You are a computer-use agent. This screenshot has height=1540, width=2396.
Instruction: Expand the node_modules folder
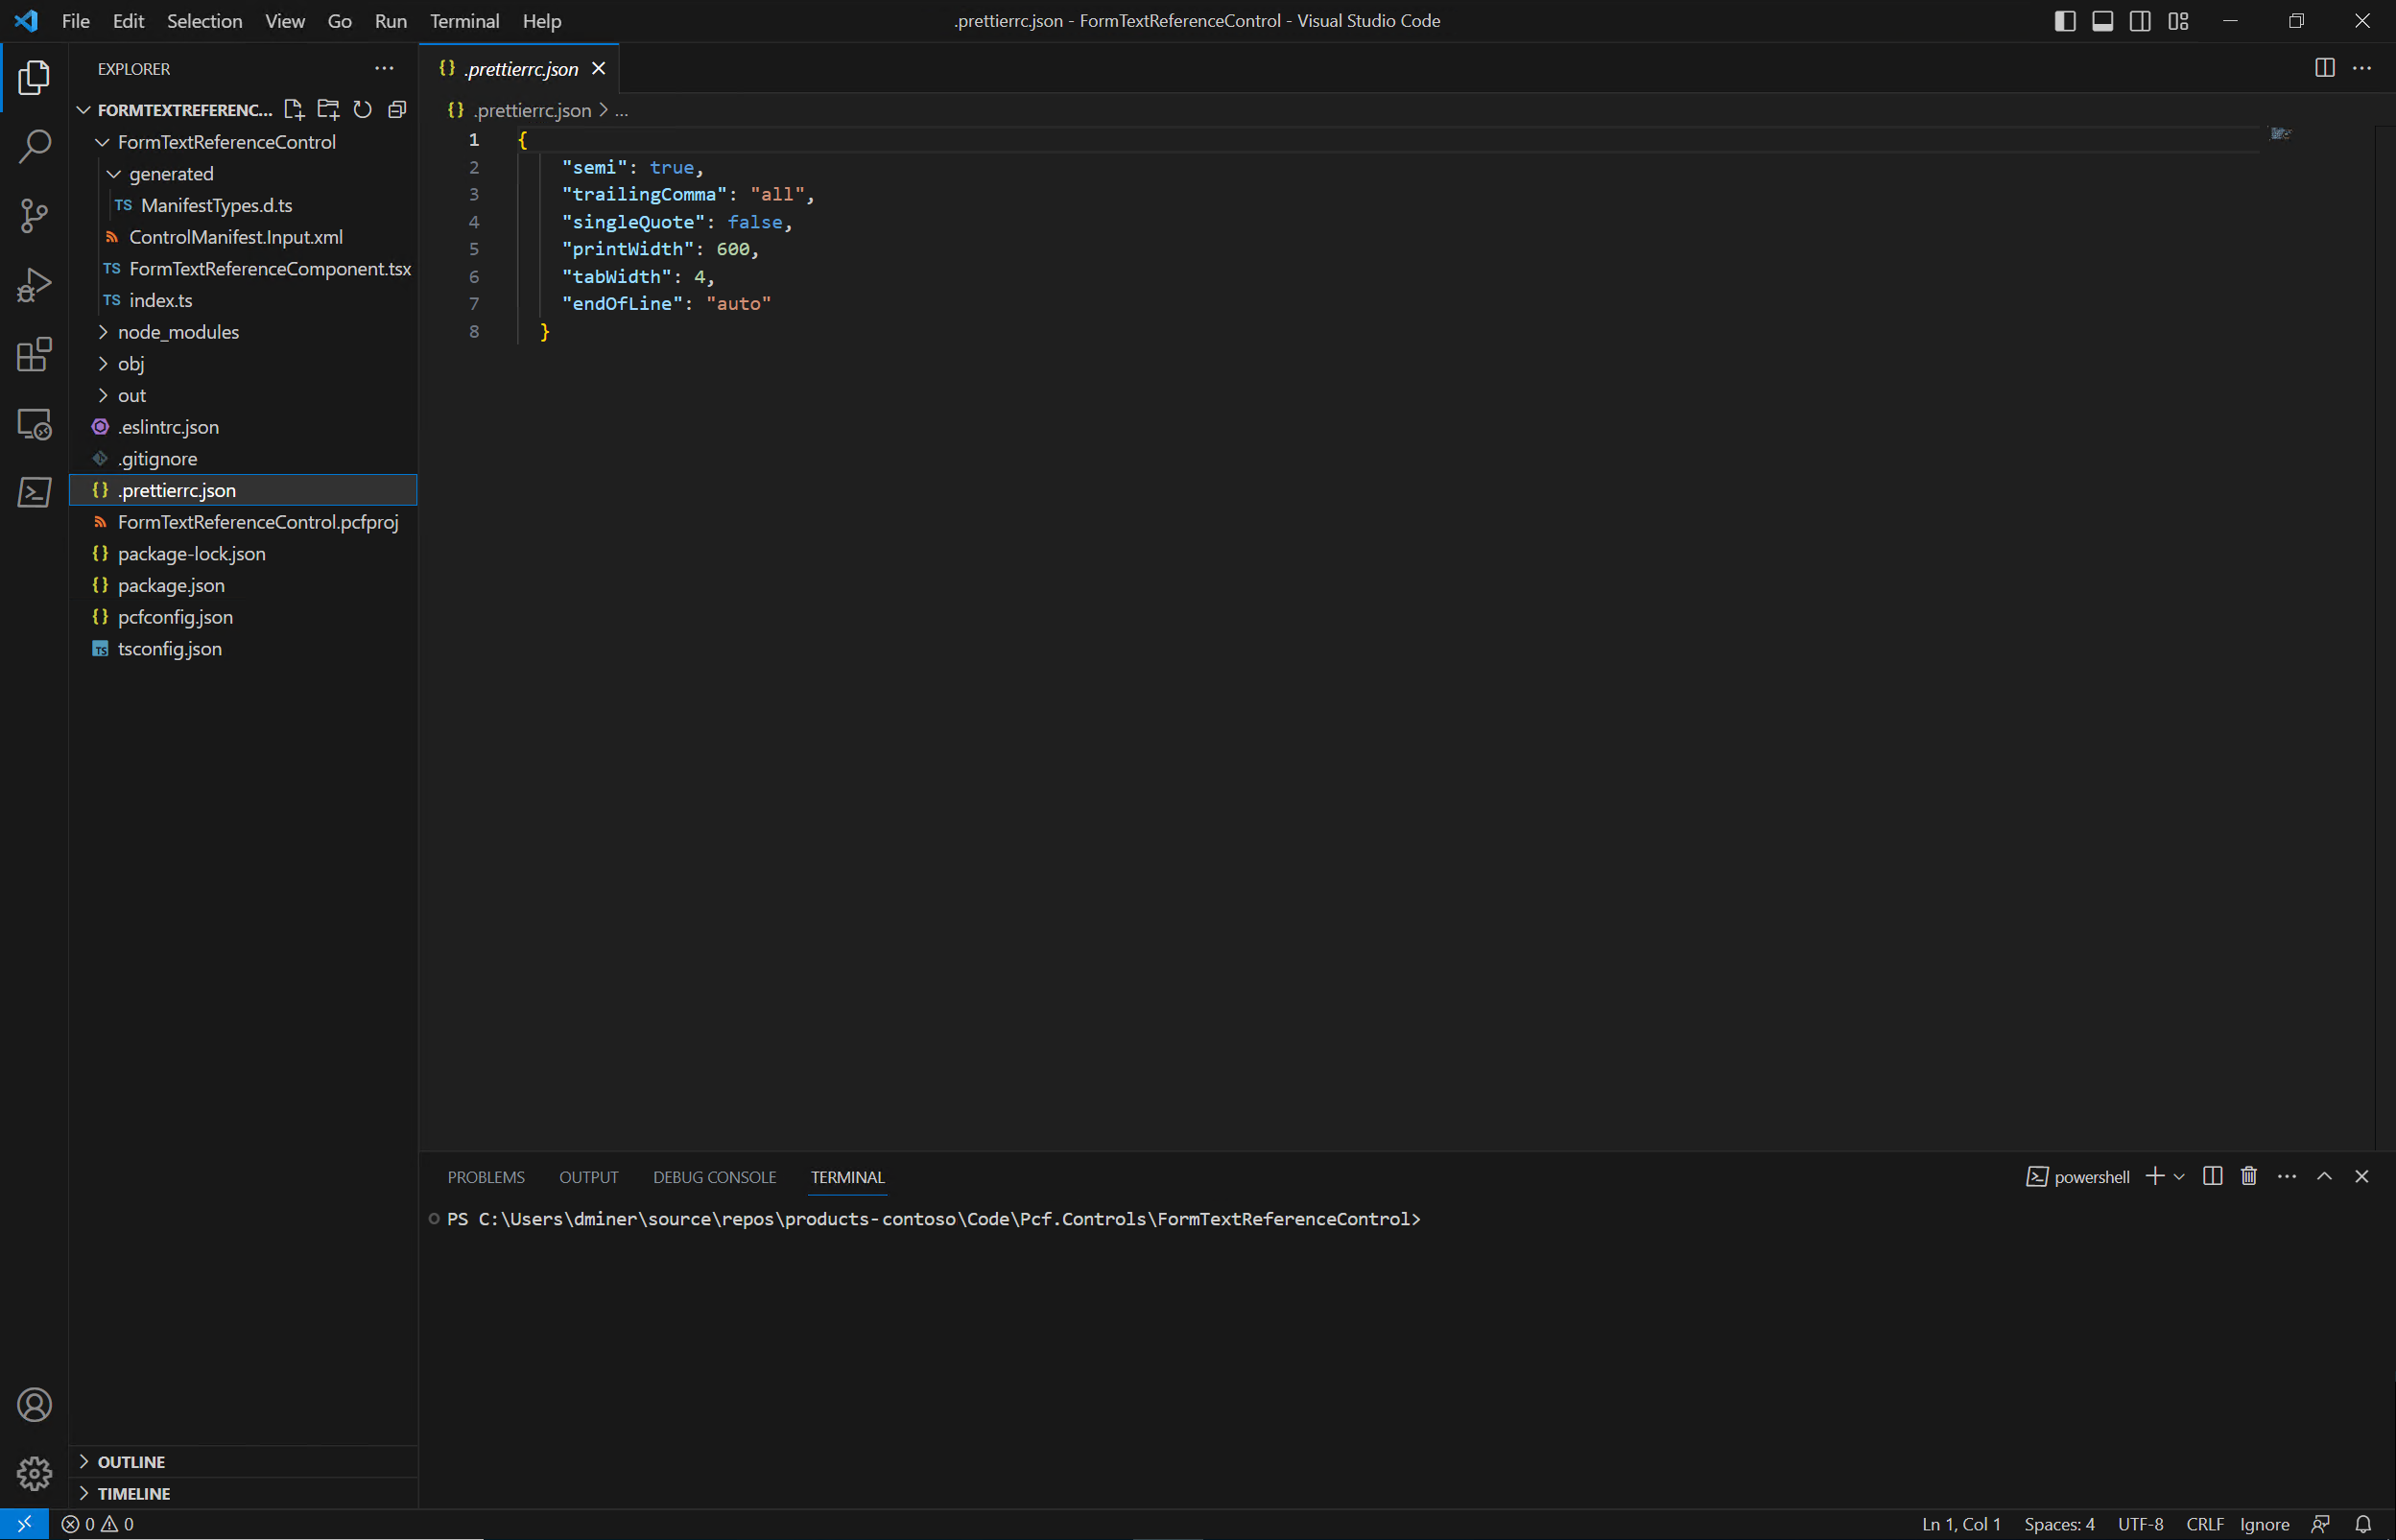[x=178, y=332]
